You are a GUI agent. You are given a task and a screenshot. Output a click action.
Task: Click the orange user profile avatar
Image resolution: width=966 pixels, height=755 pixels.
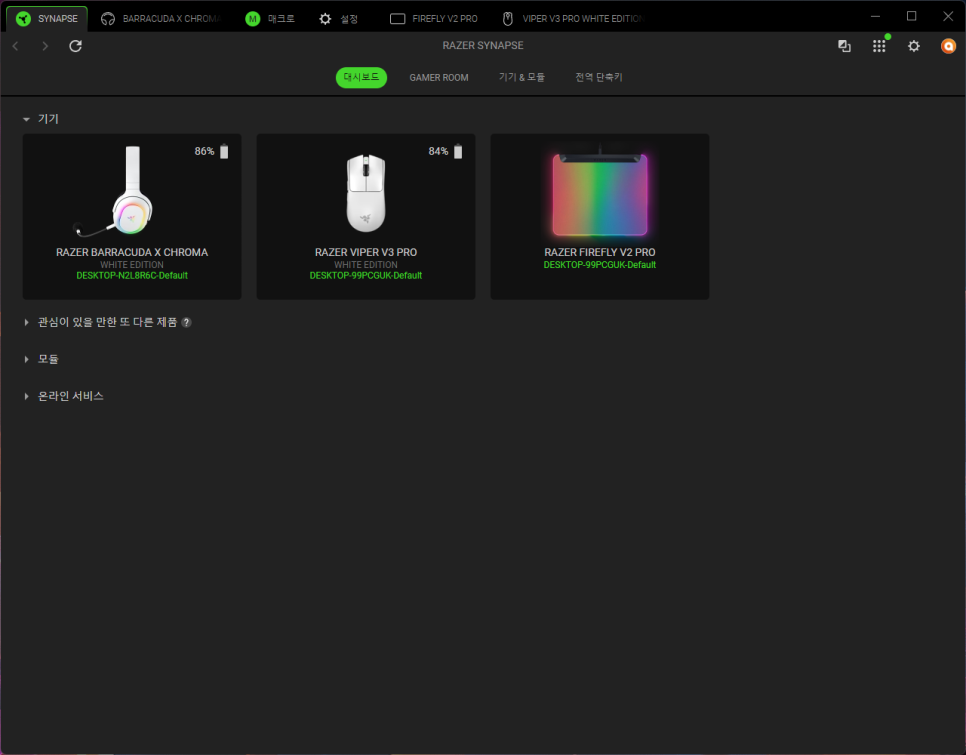948,46
